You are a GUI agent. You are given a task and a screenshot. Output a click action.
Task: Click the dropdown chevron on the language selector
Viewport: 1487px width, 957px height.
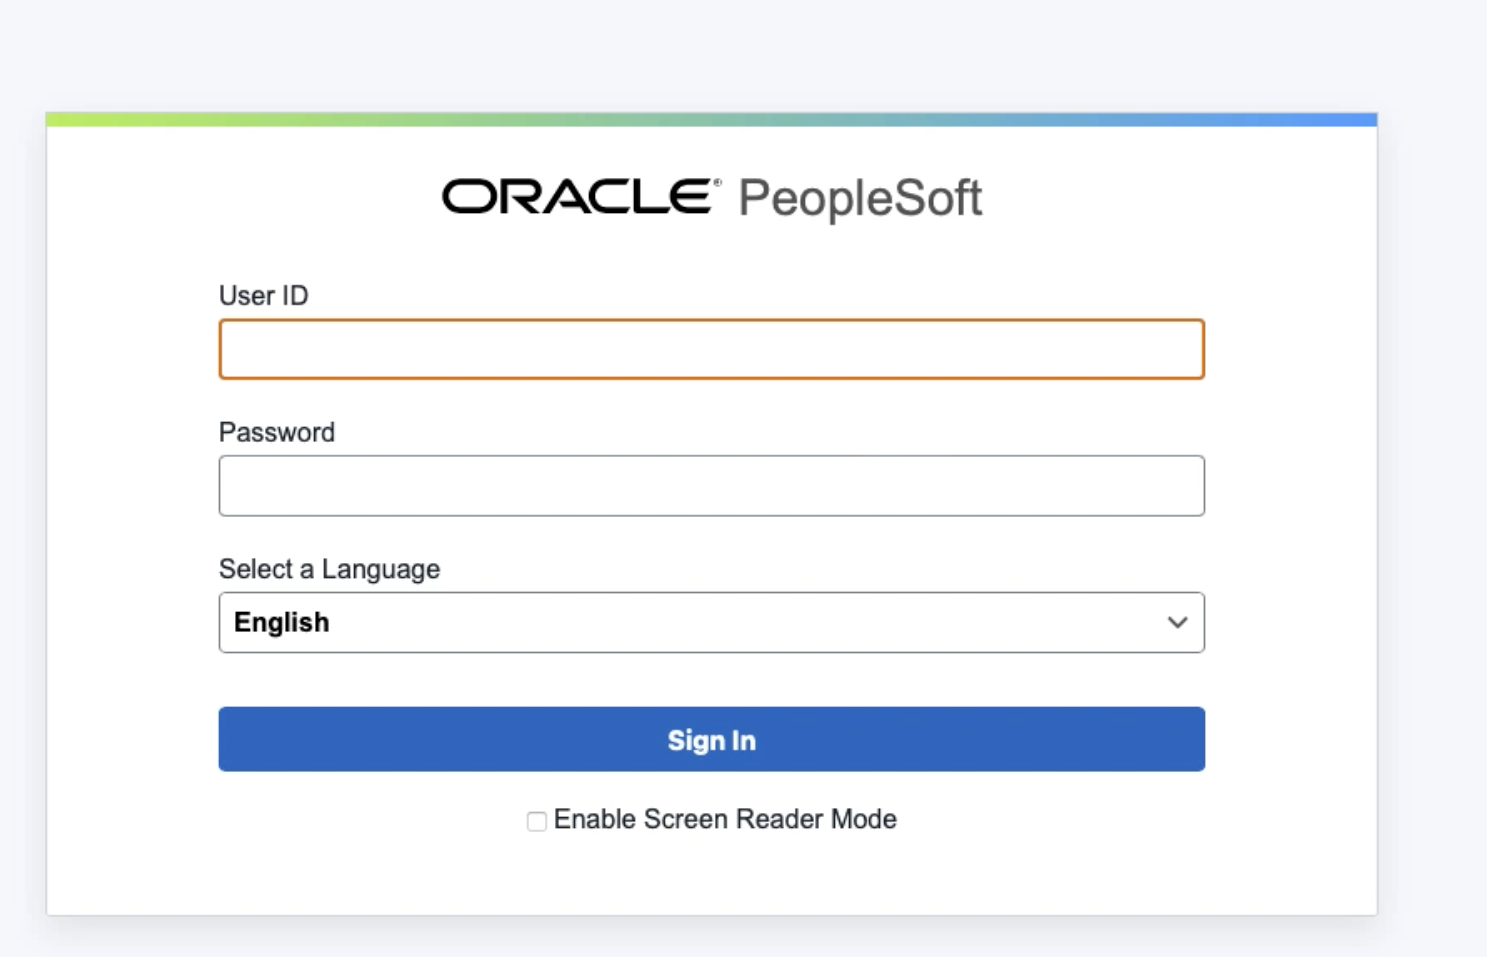1177,622
